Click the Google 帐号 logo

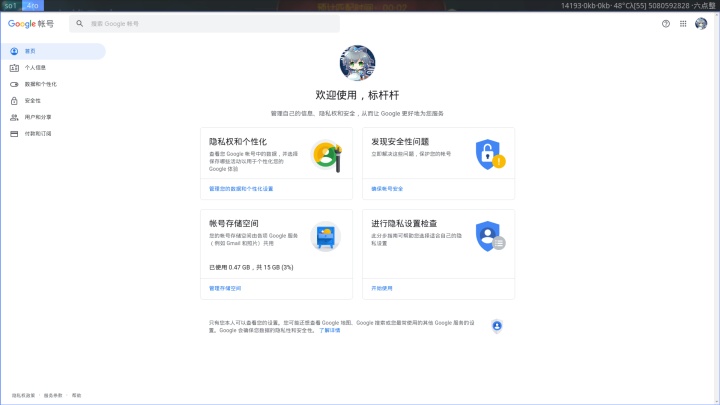[x=31, y=24]
